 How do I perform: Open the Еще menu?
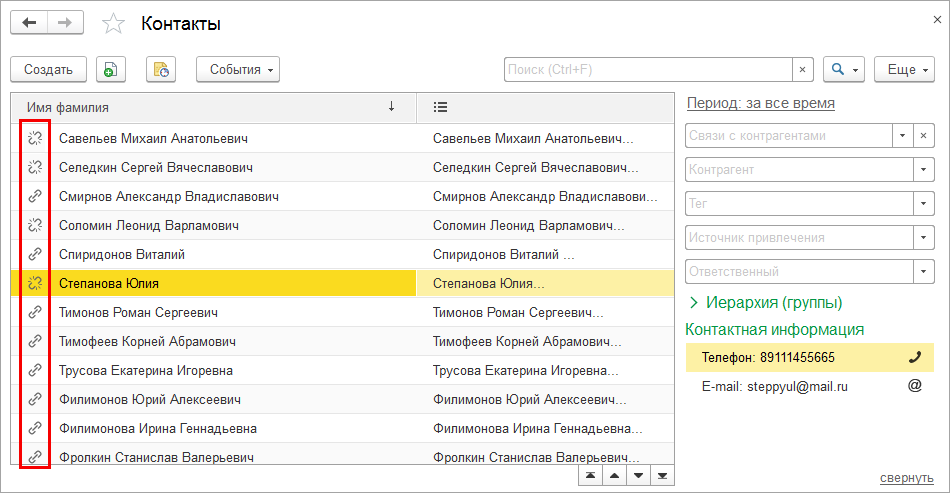[x=904, y=69]
